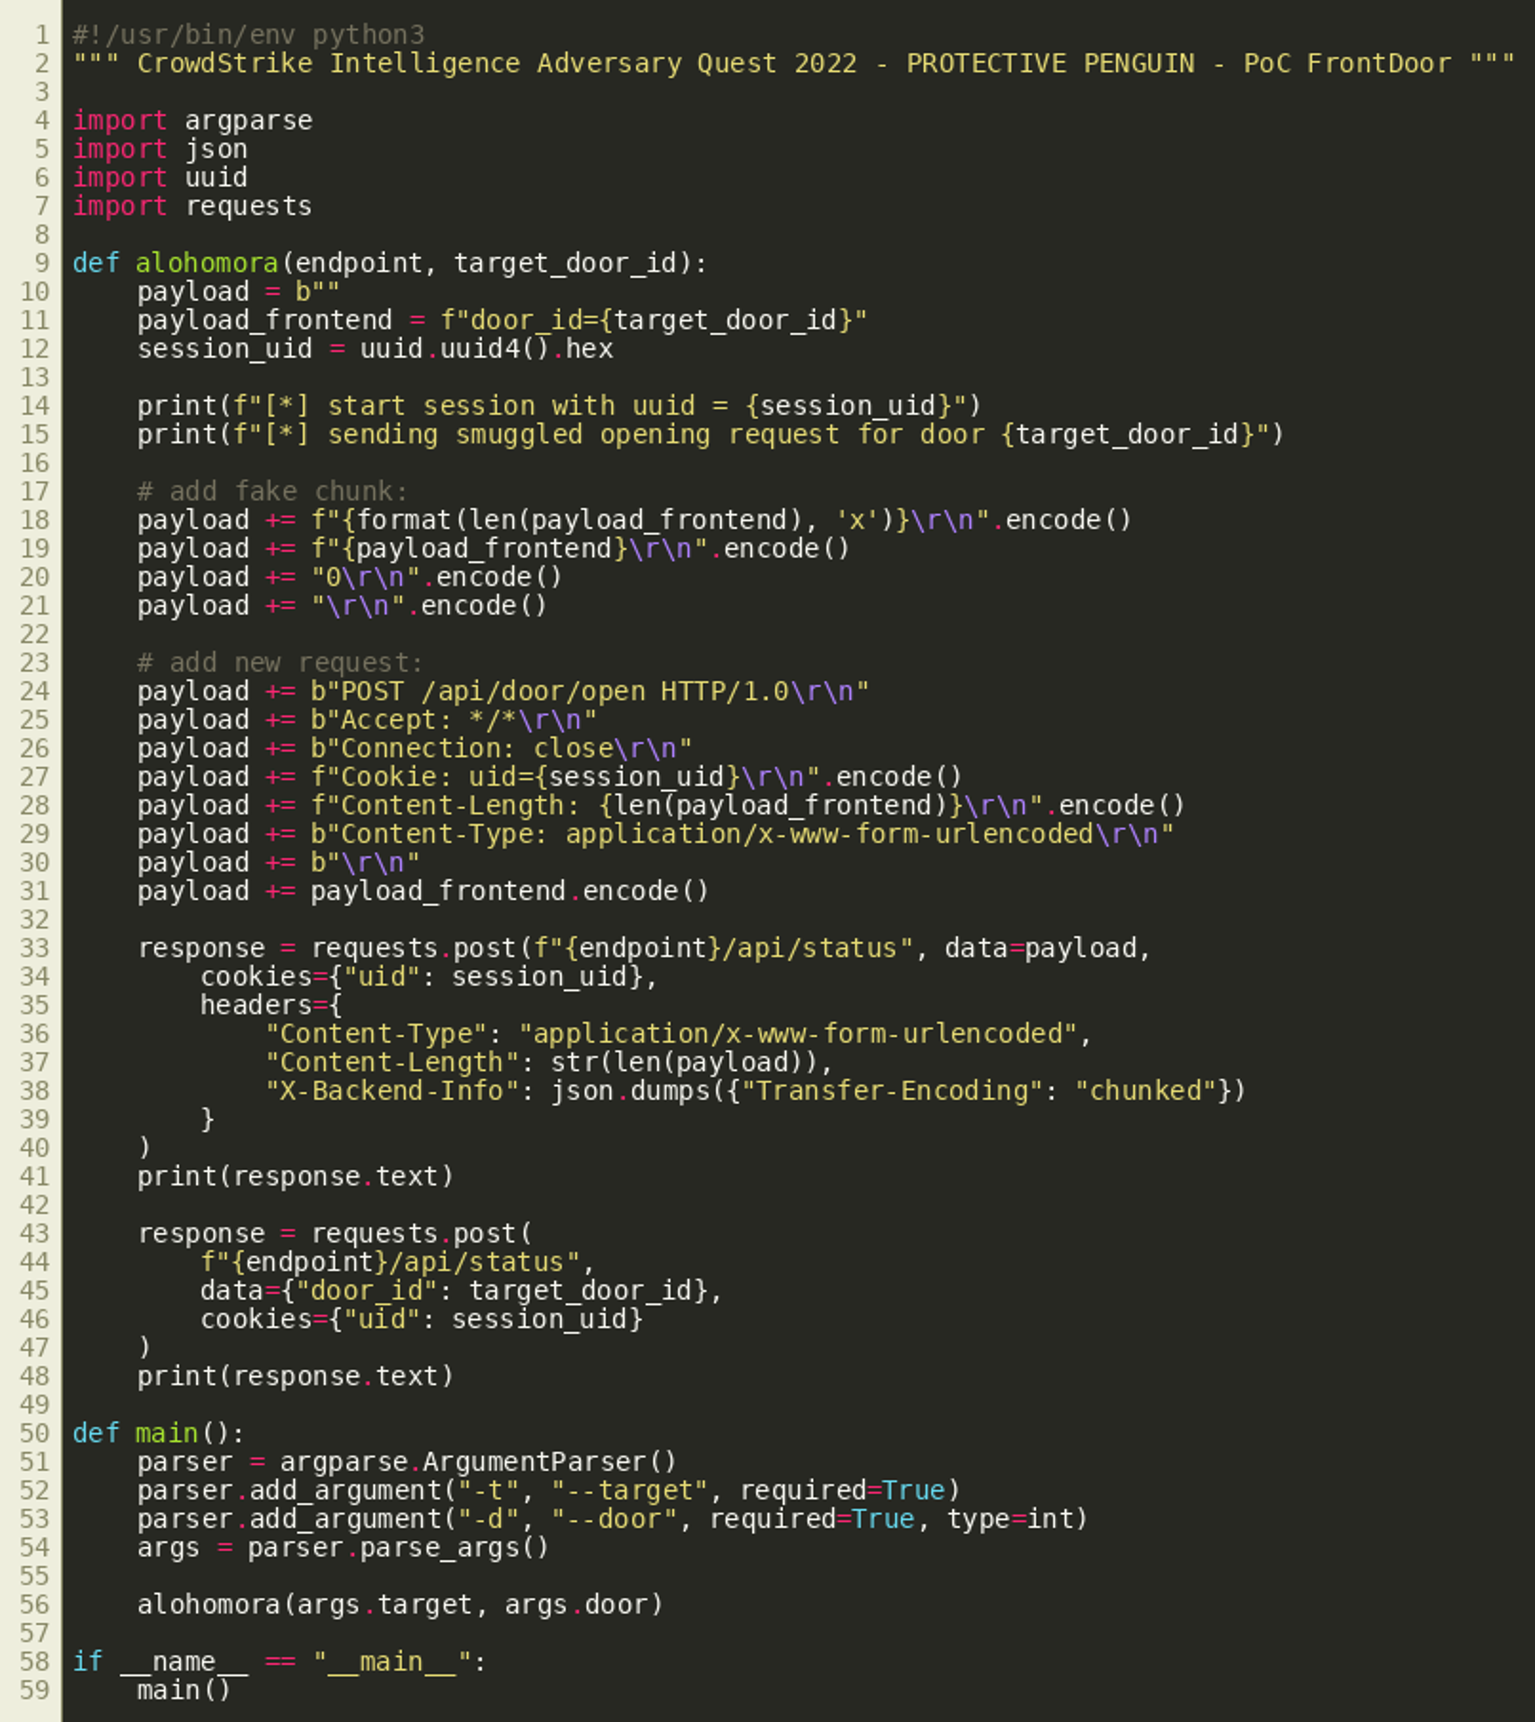Click 'headers={' on line 35
Viewport: 1535px width, 1722px height.
[x=271, y=1005]
